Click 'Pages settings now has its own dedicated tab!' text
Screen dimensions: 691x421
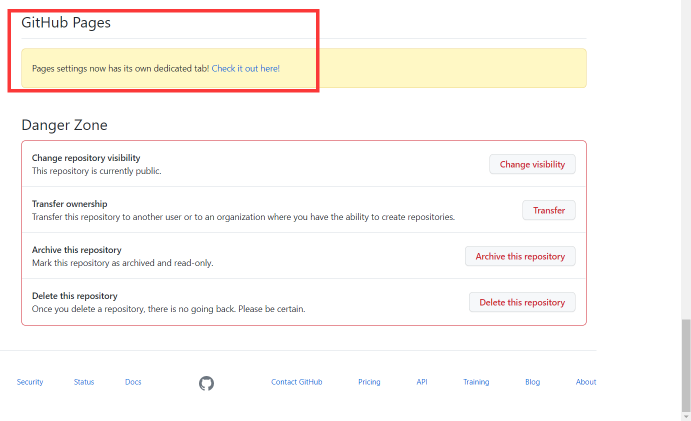[120, 69]
